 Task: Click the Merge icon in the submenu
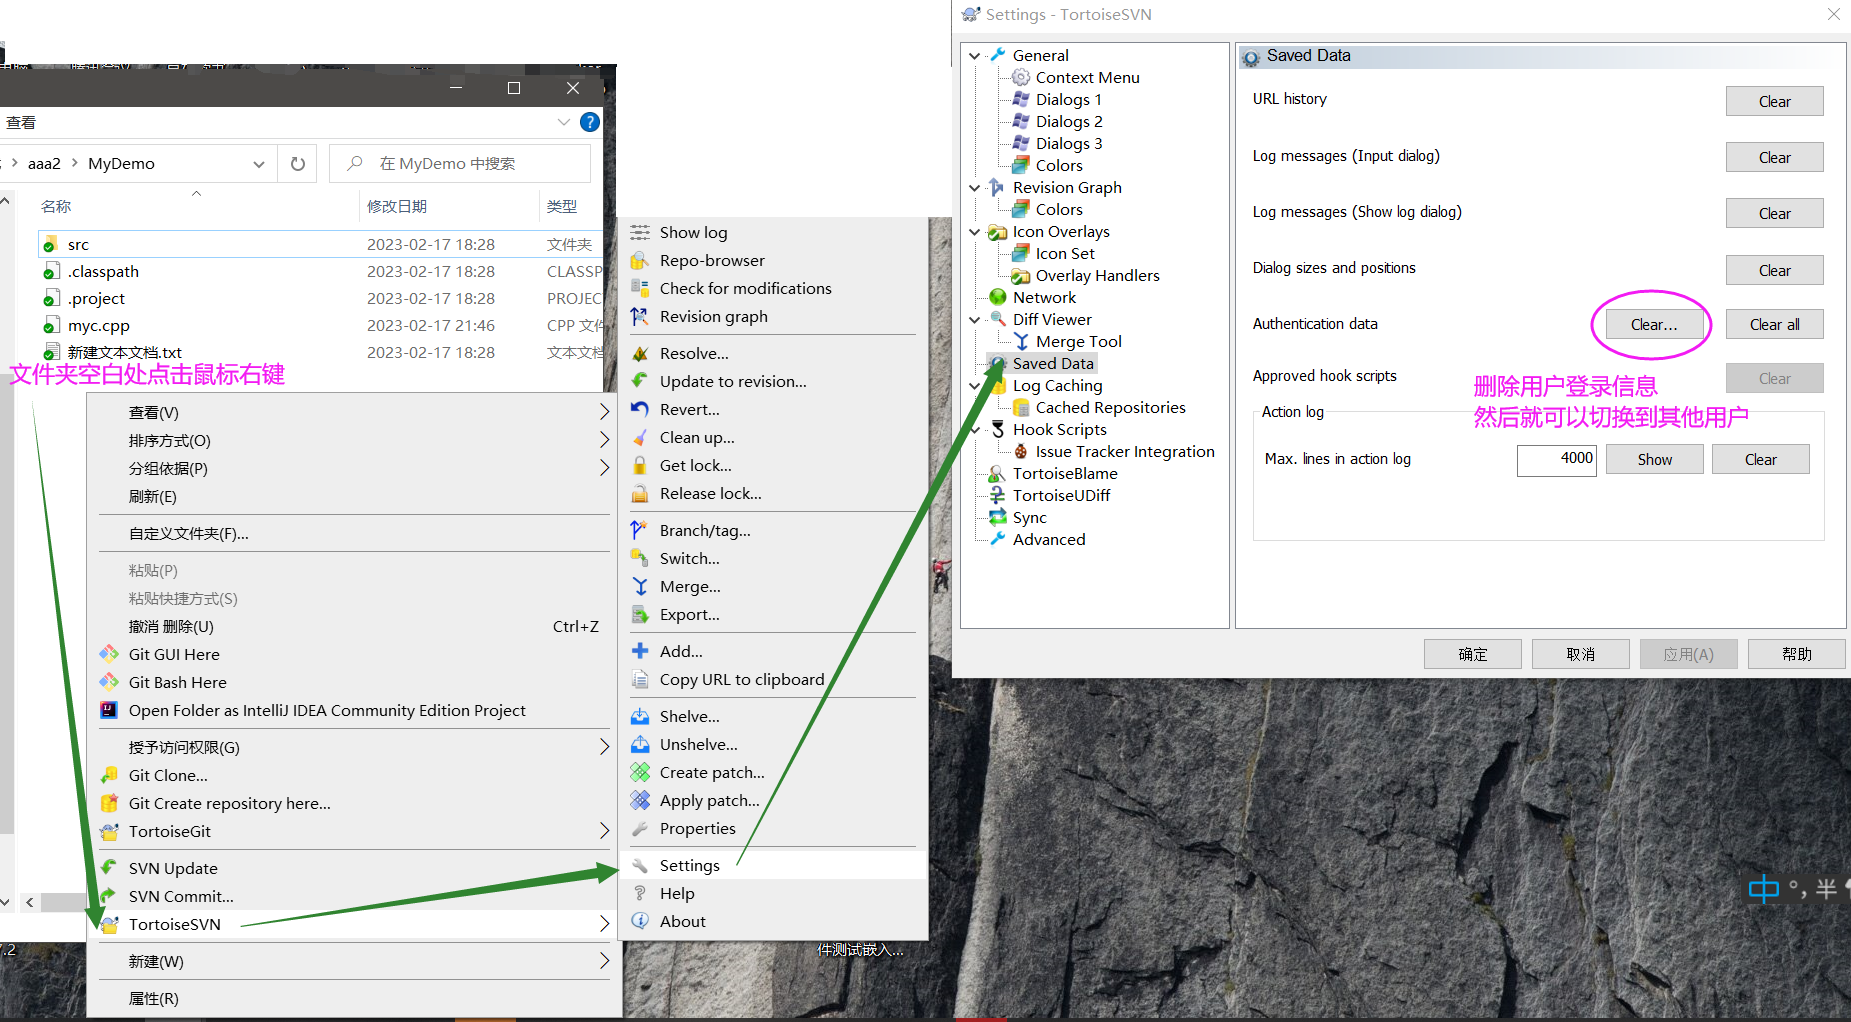640,586
